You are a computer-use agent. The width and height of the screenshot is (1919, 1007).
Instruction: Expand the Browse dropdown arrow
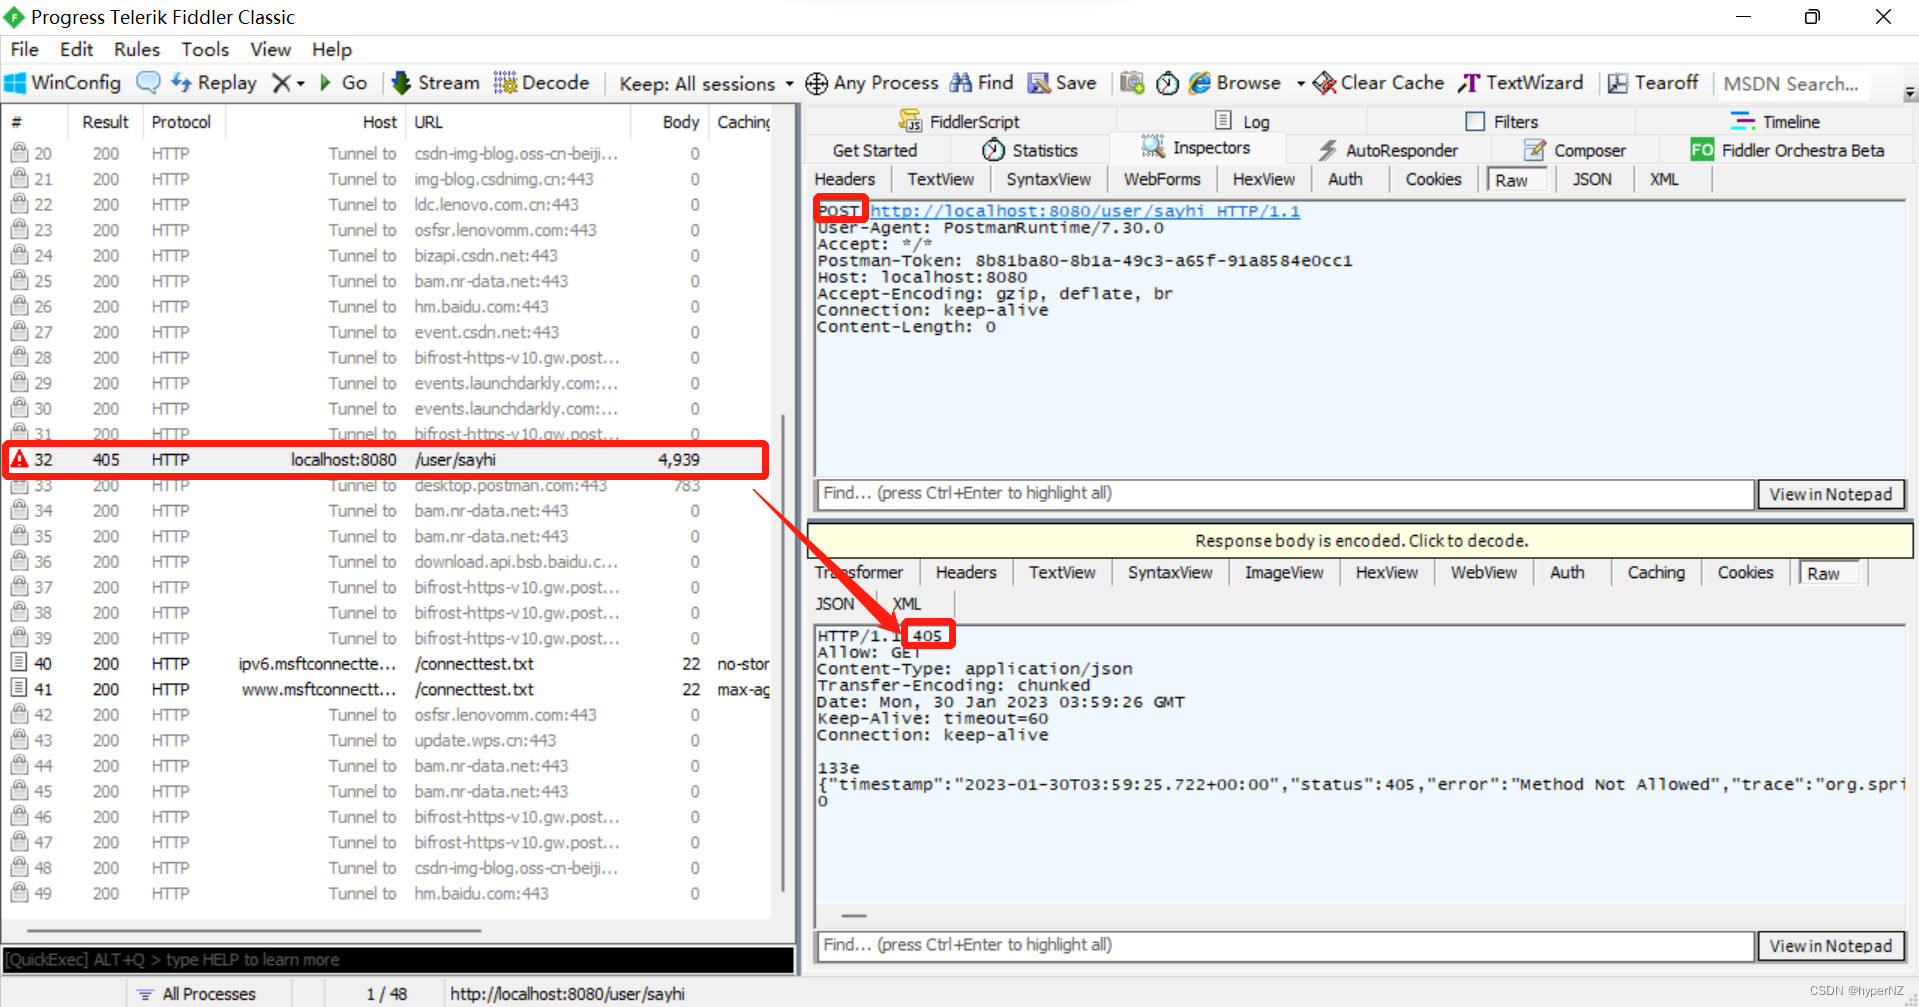1300,83
